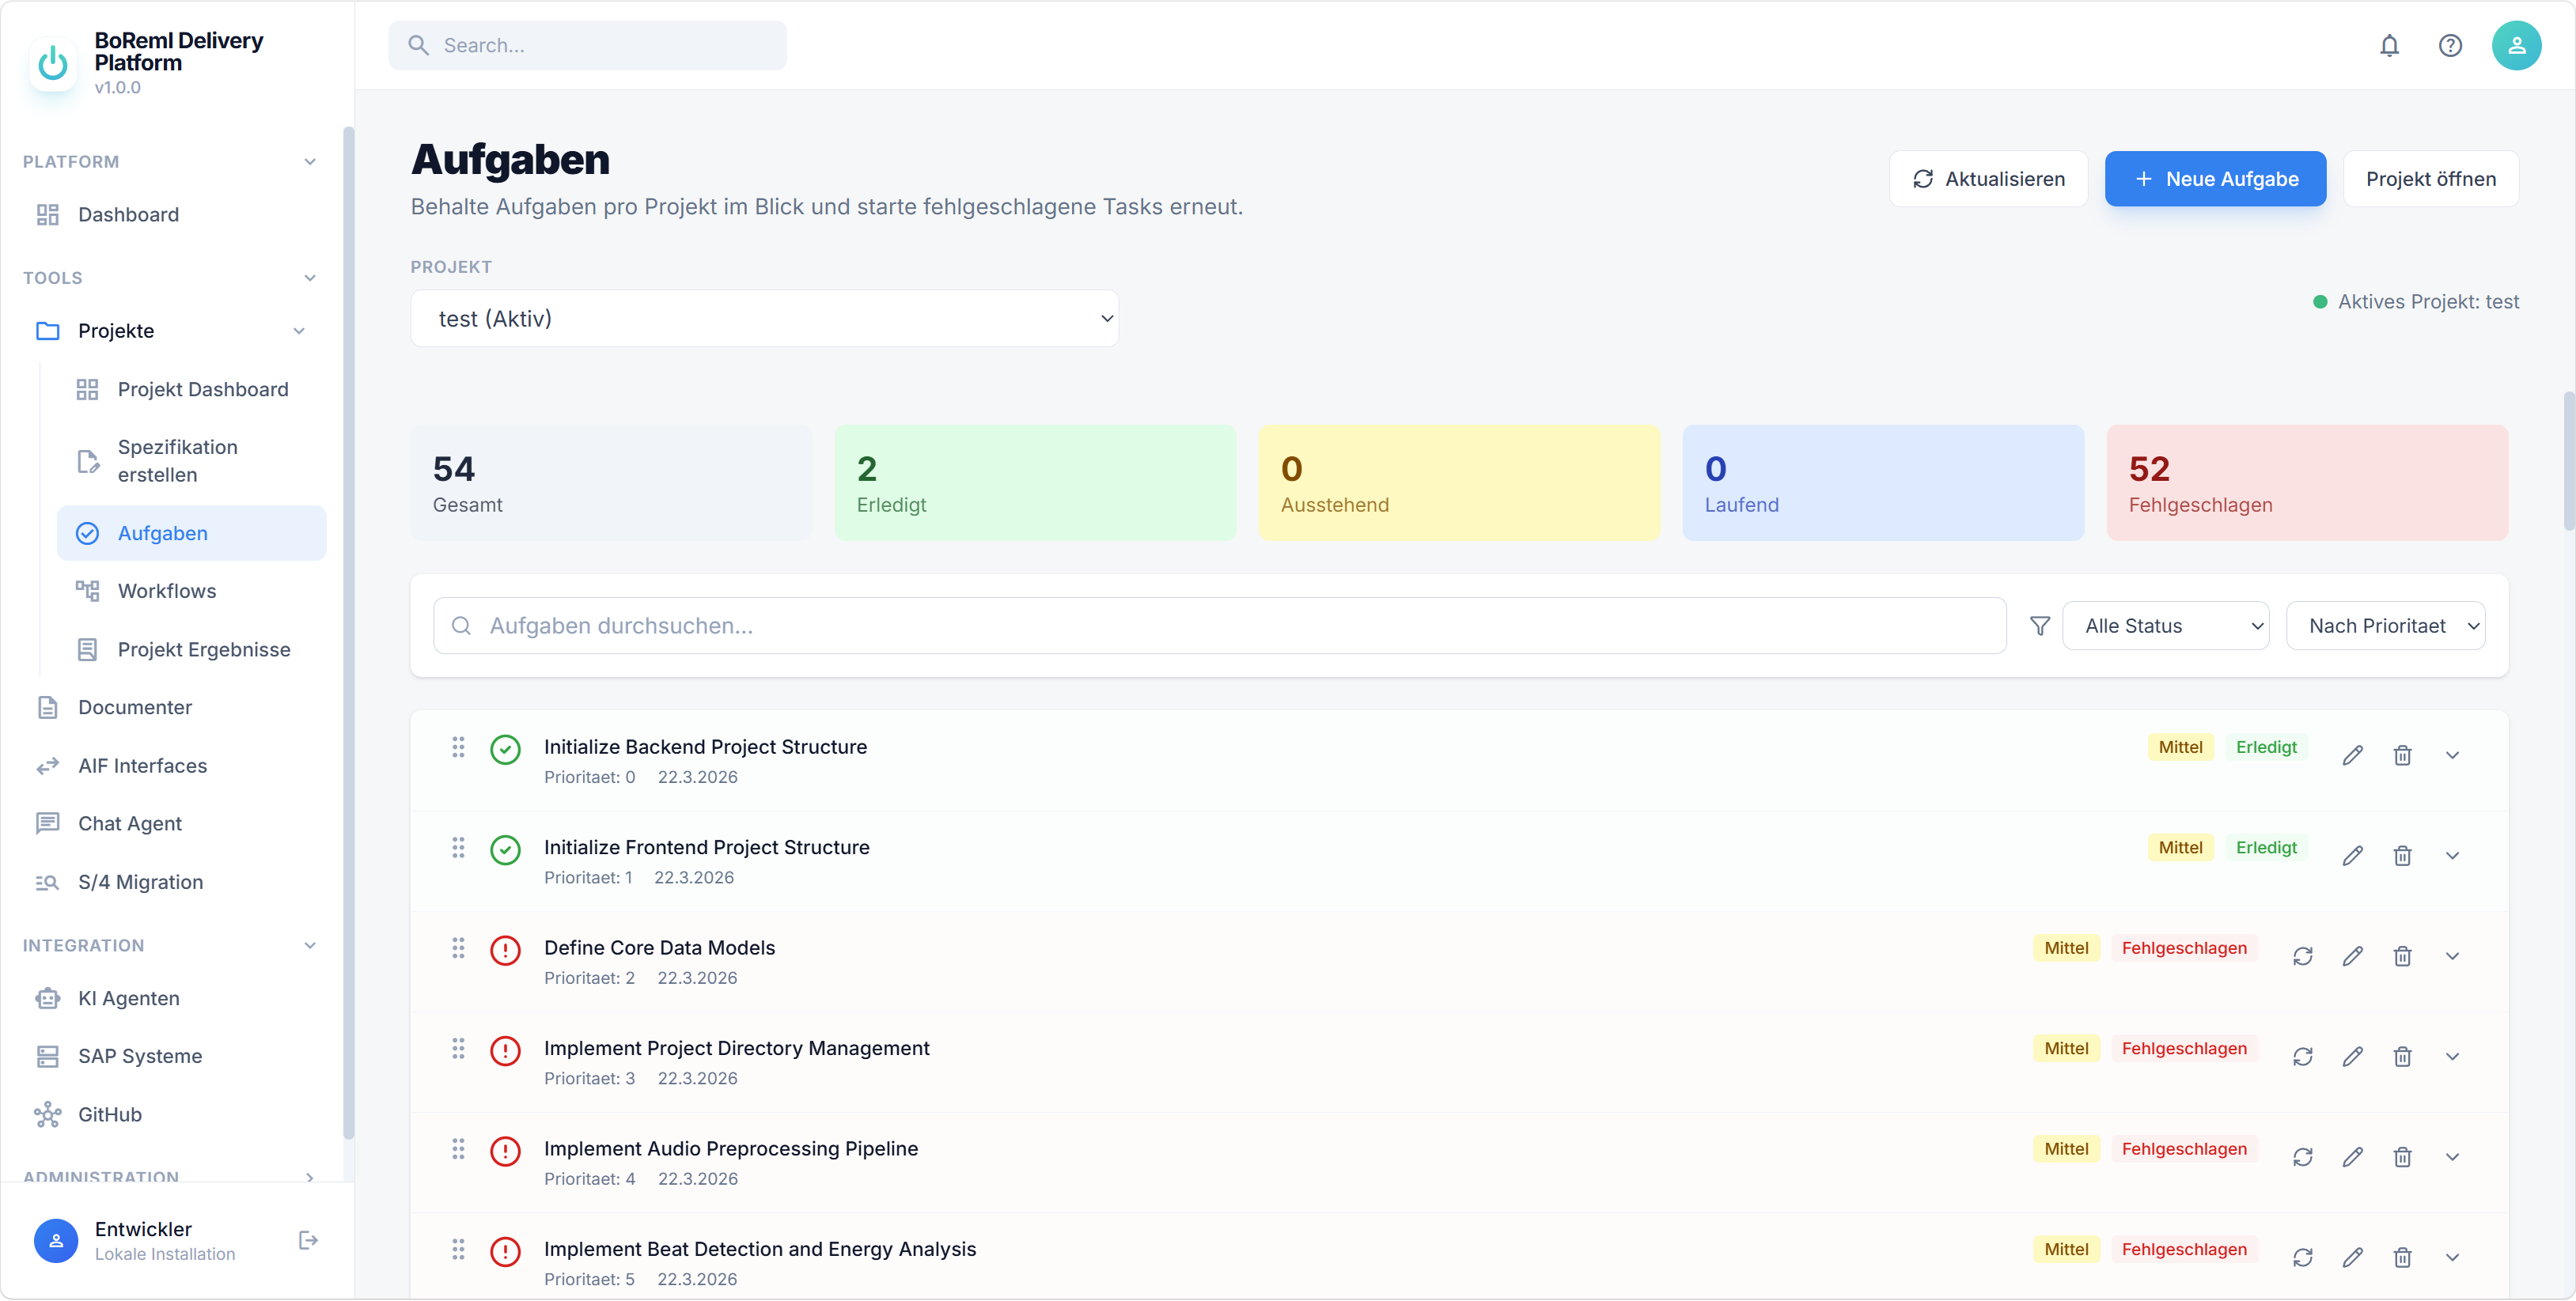This screenshot has height=1301, width=2576.
Task: Expand details of Define Core Data Models
Action: 2452,956
